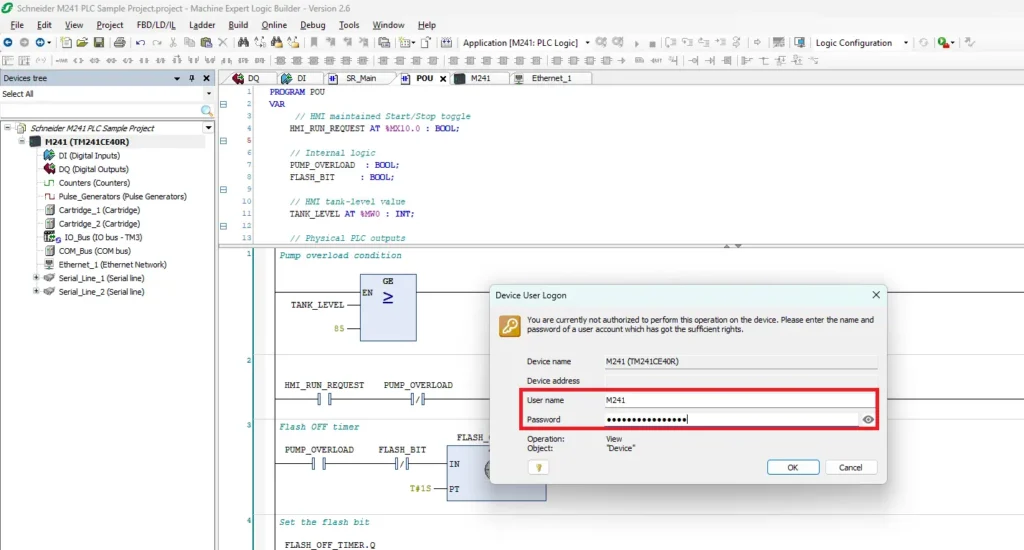Select Ethernet_1 (Ethernet Network) tree item

pyautogui.click(x=112, y=265)
